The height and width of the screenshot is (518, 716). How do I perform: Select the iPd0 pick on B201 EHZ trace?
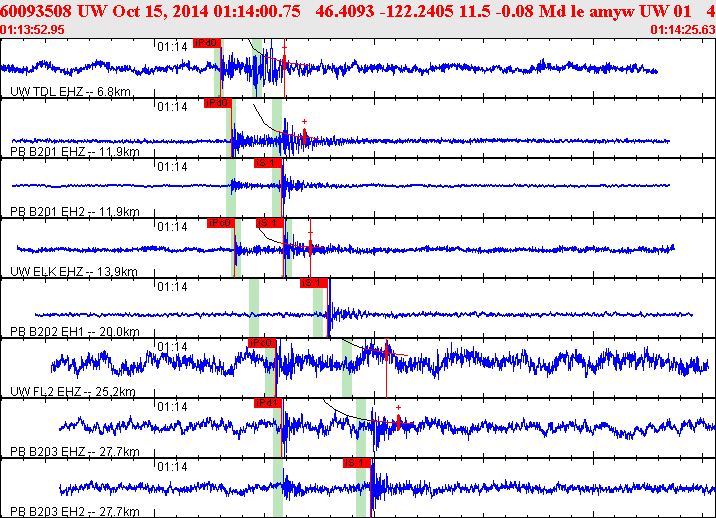pyautogui.click(x=217, y=103)
